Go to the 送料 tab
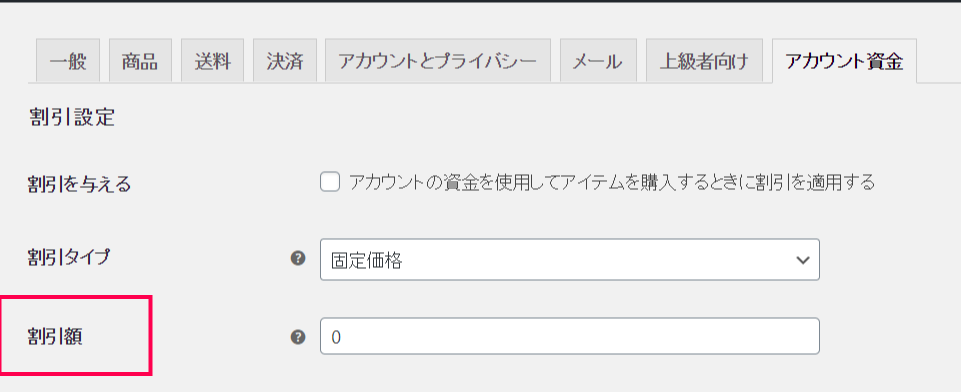 coord(213,61)
